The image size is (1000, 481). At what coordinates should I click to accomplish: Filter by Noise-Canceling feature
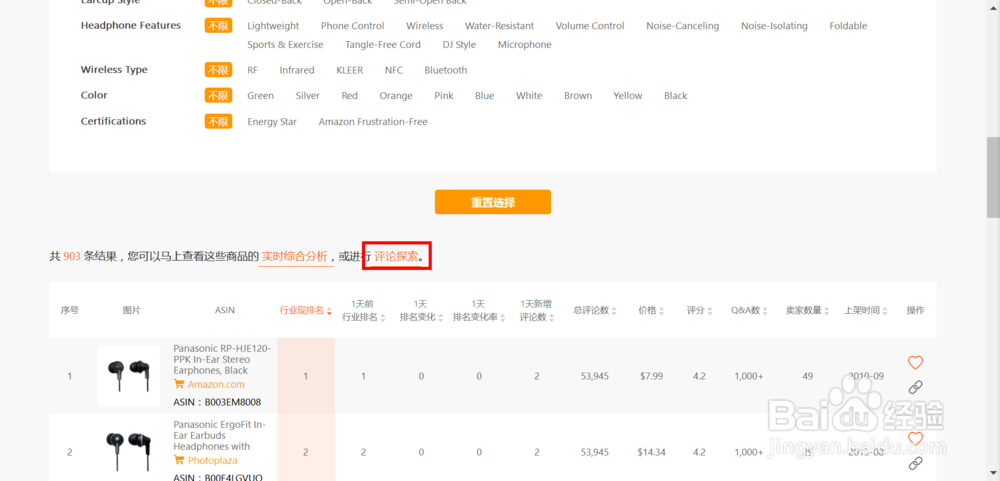tap(682, 26)
